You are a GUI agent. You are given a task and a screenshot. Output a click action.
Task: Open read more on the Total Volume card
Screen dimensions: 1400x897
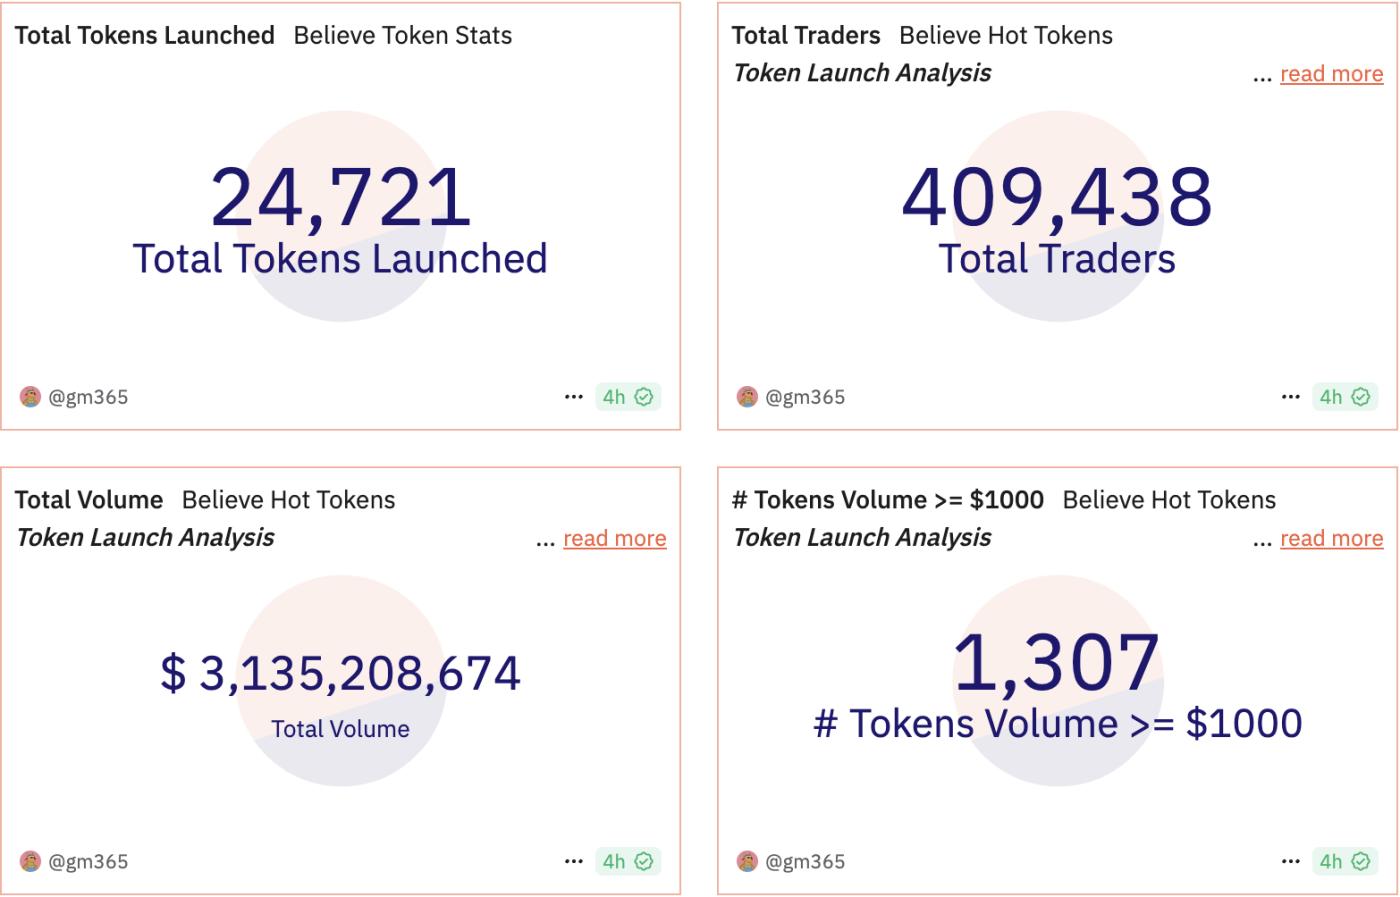(614, 538)
